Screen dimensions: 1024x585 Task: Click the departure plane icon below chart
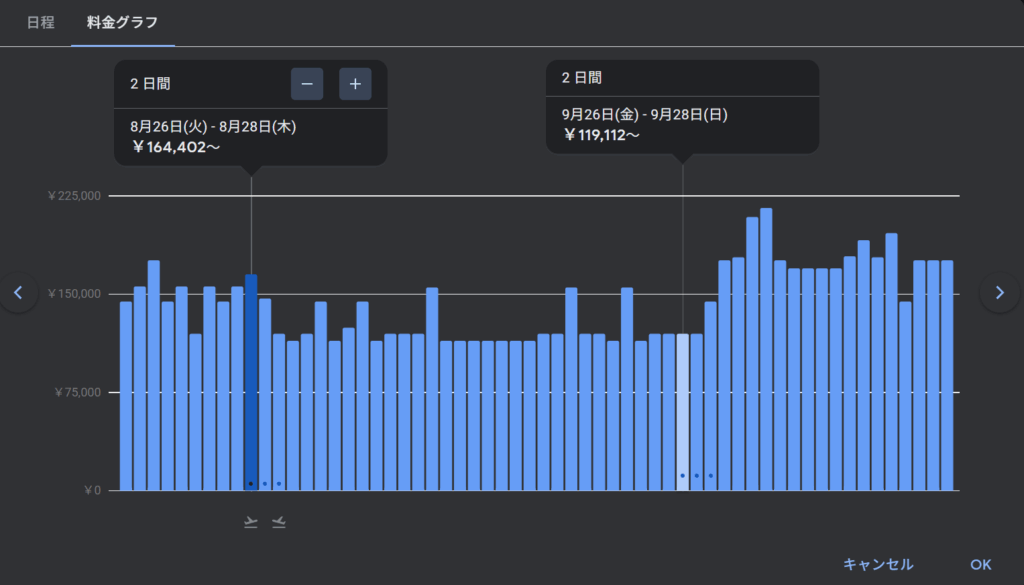[x=251, y=522]
